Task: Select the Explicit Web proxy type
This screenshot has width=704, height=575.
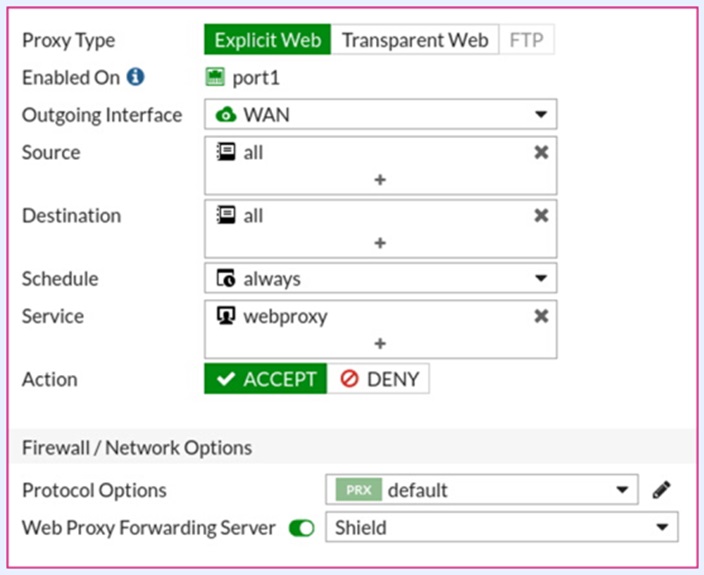Action: tap(267, 40)
